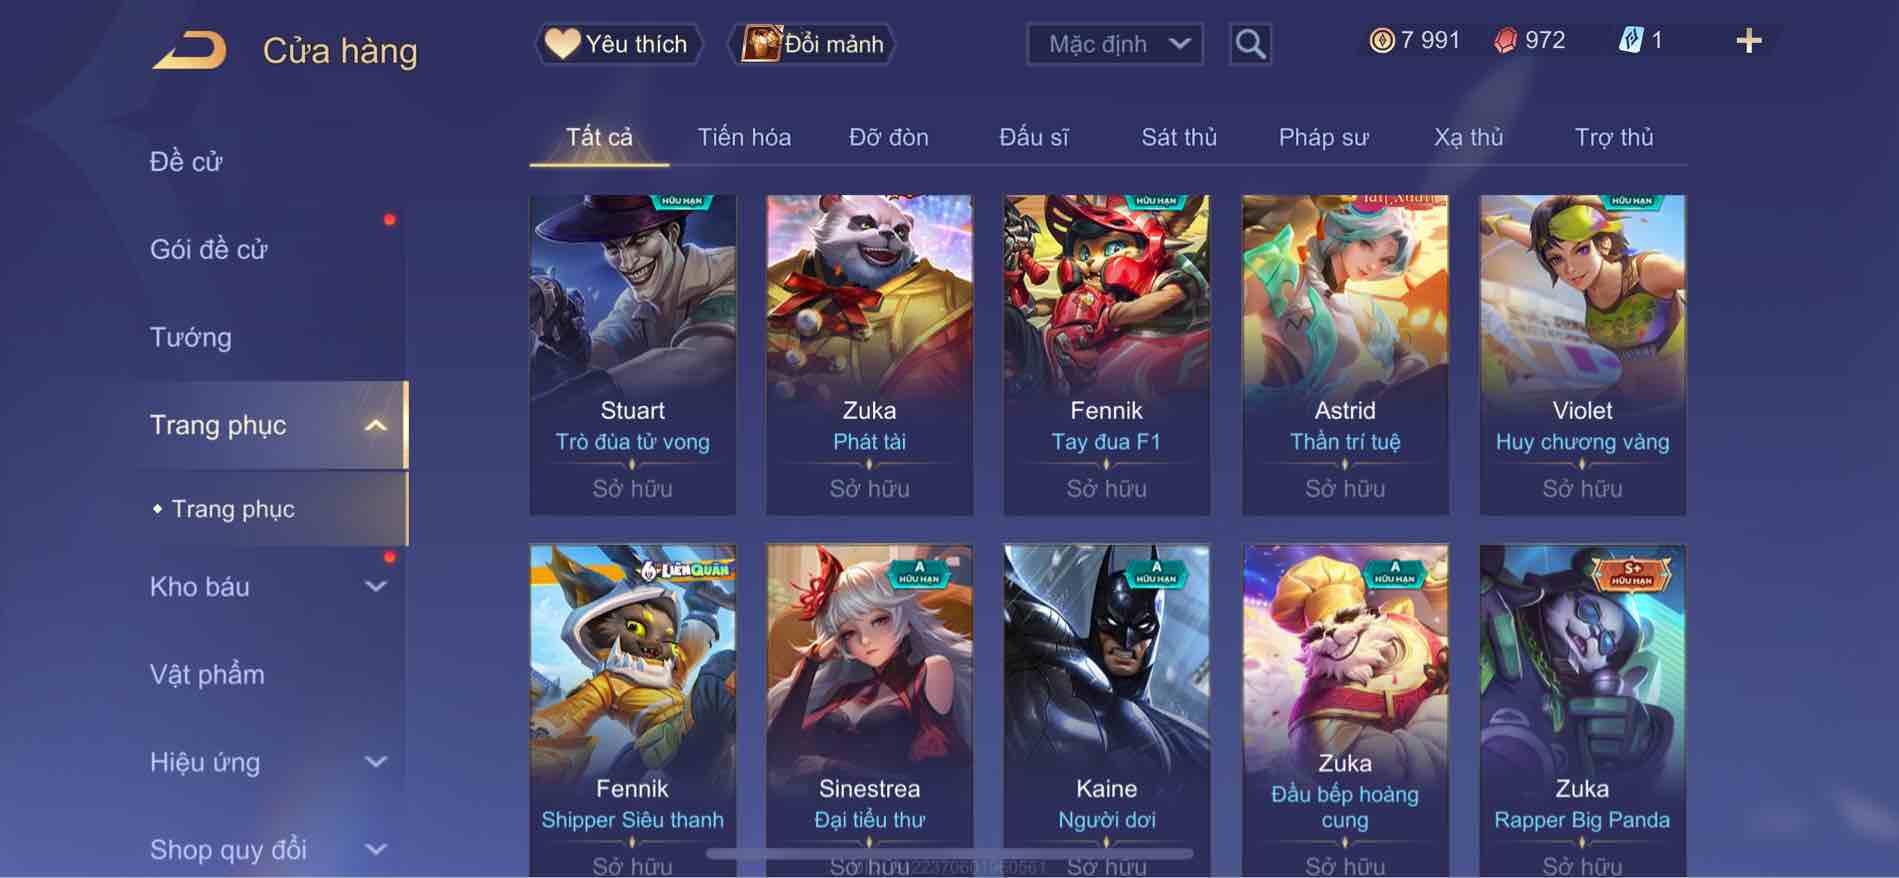Tap the back arrow beside Cửa hàng

[190, 50]
